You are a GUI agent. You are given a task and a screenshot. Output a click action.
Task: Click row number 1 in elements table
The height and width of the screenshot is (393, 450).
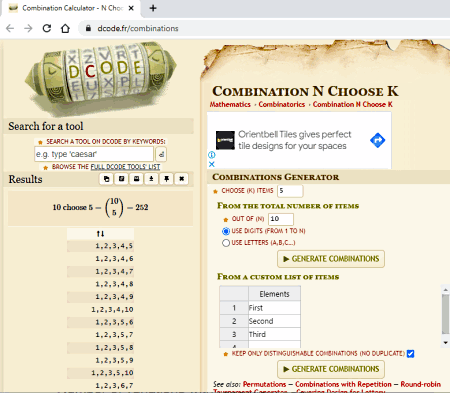pyautogui.click(x=234, y=308)
